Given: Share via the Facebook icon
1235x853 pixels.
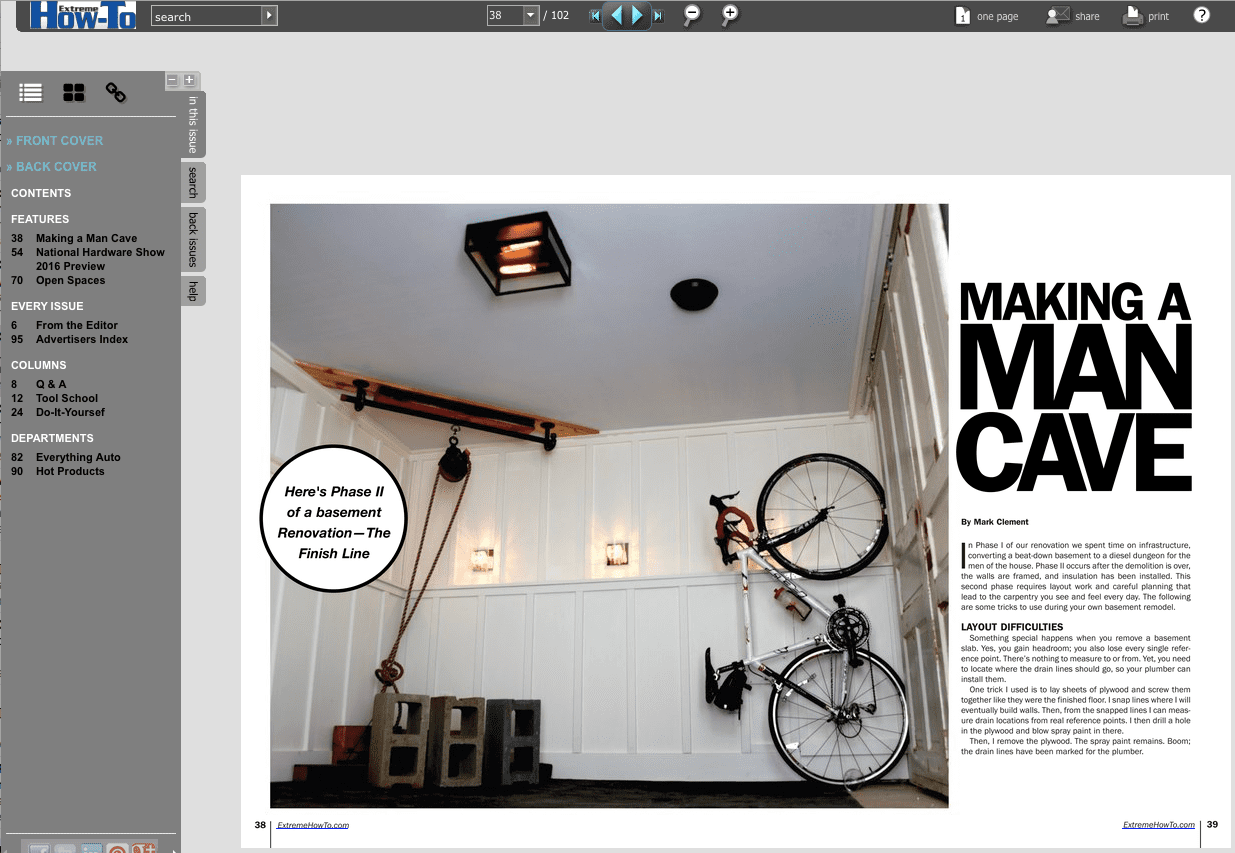Looking at the screenshot, I should pyautogui.click(x=39, y=848).
